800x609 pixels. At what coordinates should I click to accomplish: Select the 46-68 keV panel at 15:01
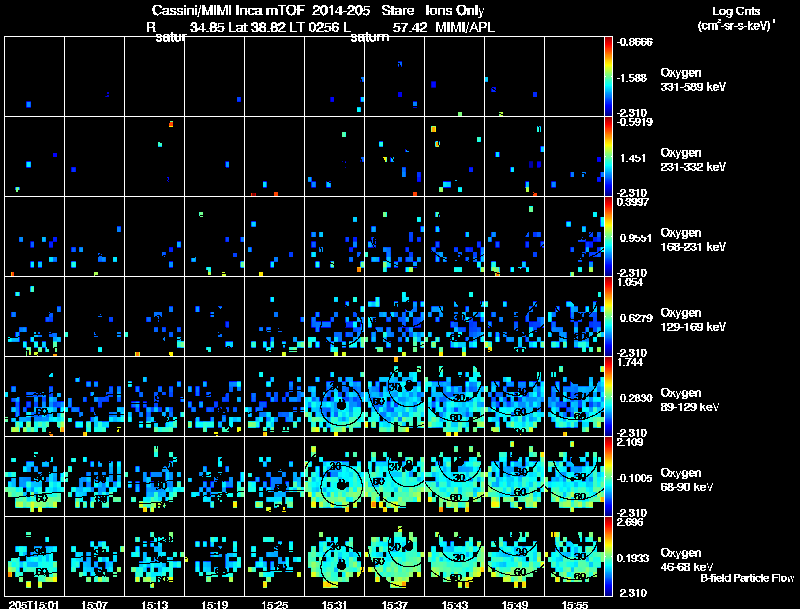(x=35, y=556)
